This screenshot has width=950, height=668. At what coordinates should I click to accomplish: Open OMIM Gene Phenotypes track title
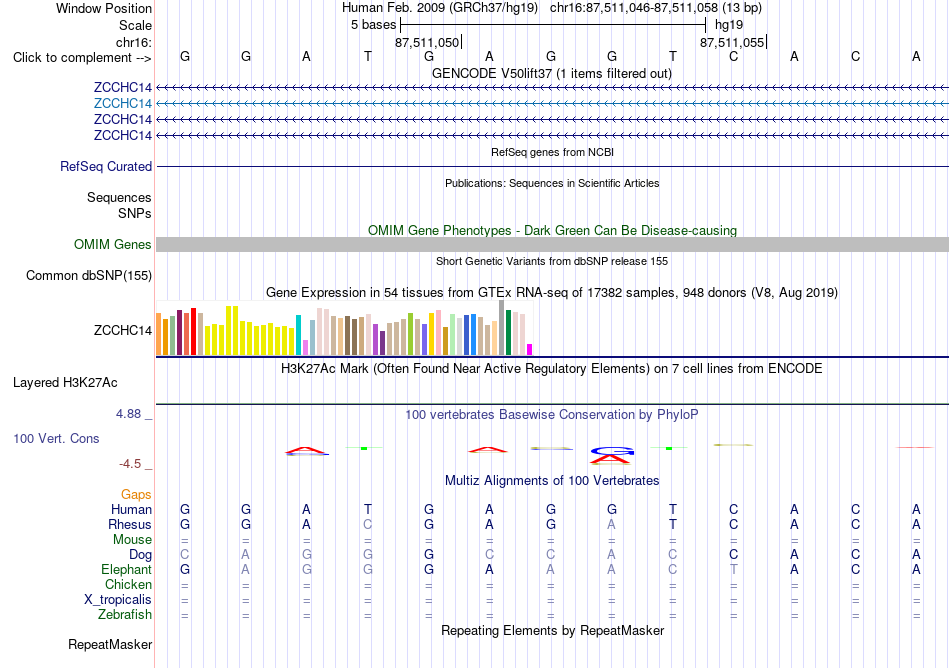pyautogui.click(x=552, y=231)
